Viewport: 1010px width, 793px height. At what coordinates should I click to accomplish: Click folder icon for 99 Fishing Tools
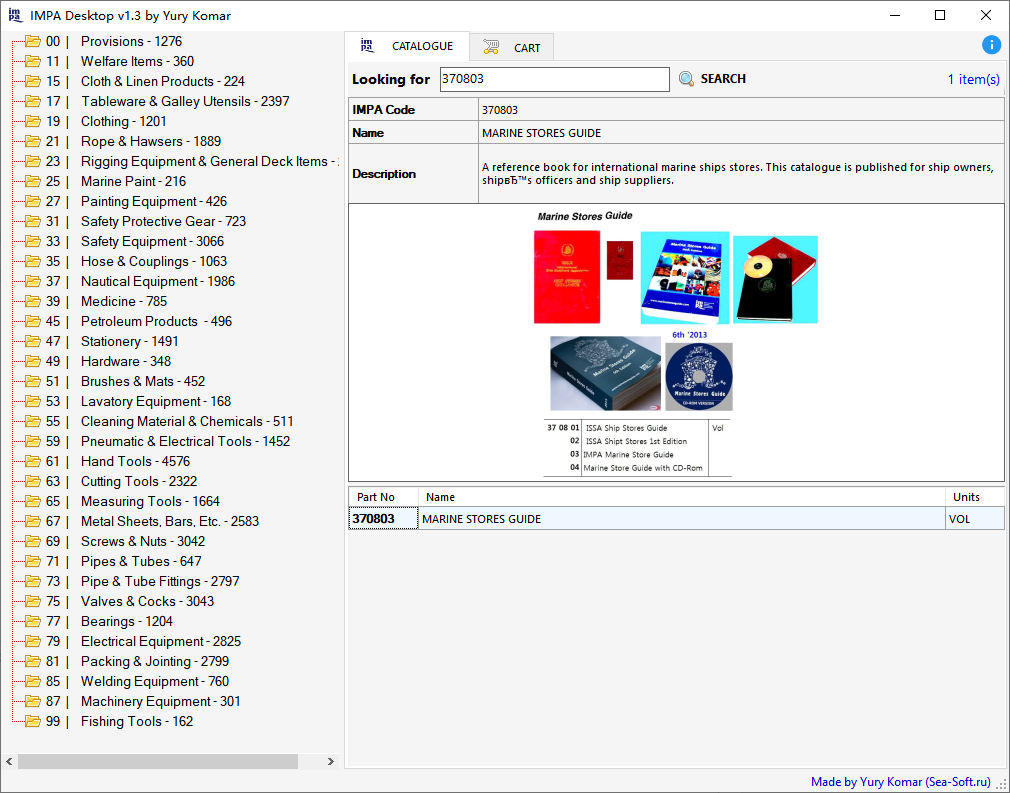coord(32,721)
